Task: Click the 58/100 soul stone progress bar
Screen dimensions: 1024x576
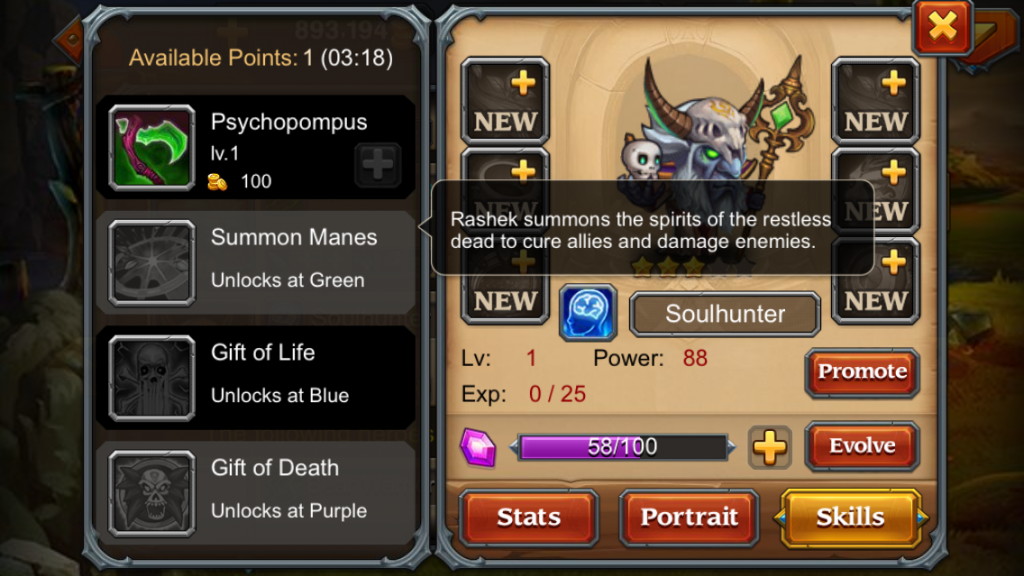Action: 622,447
